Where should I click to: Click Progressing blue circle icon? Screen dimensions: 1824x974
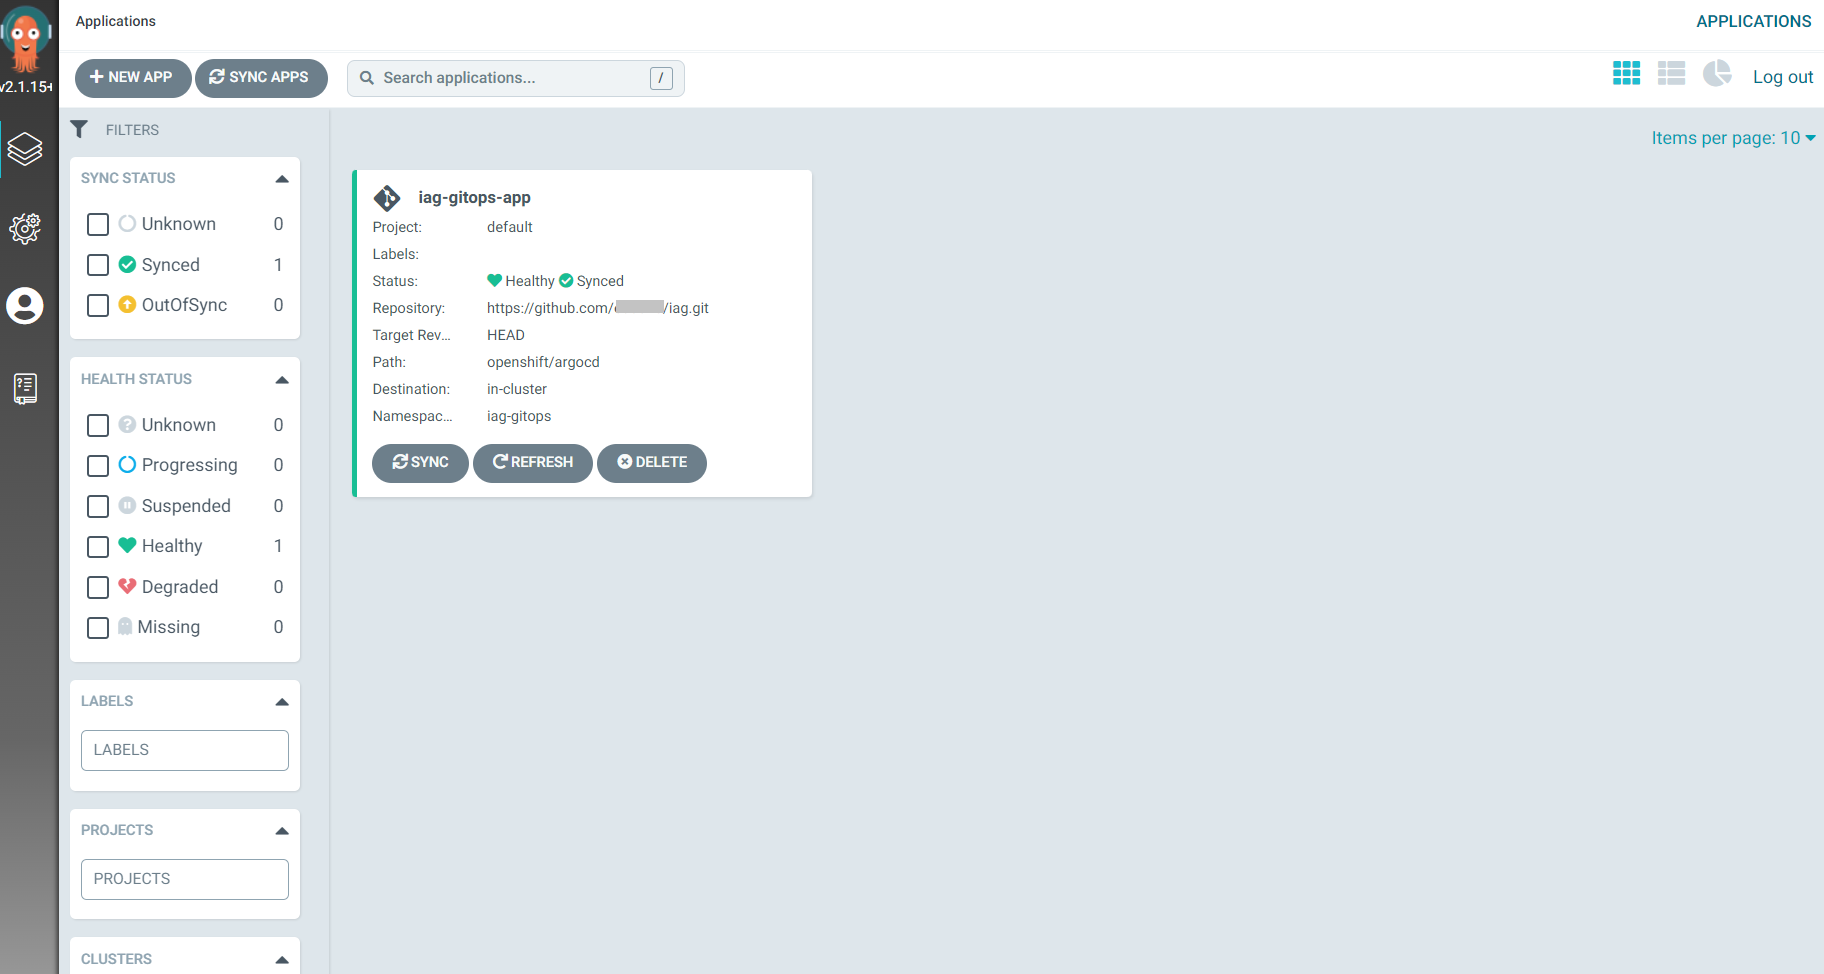(x=127, y=464)
